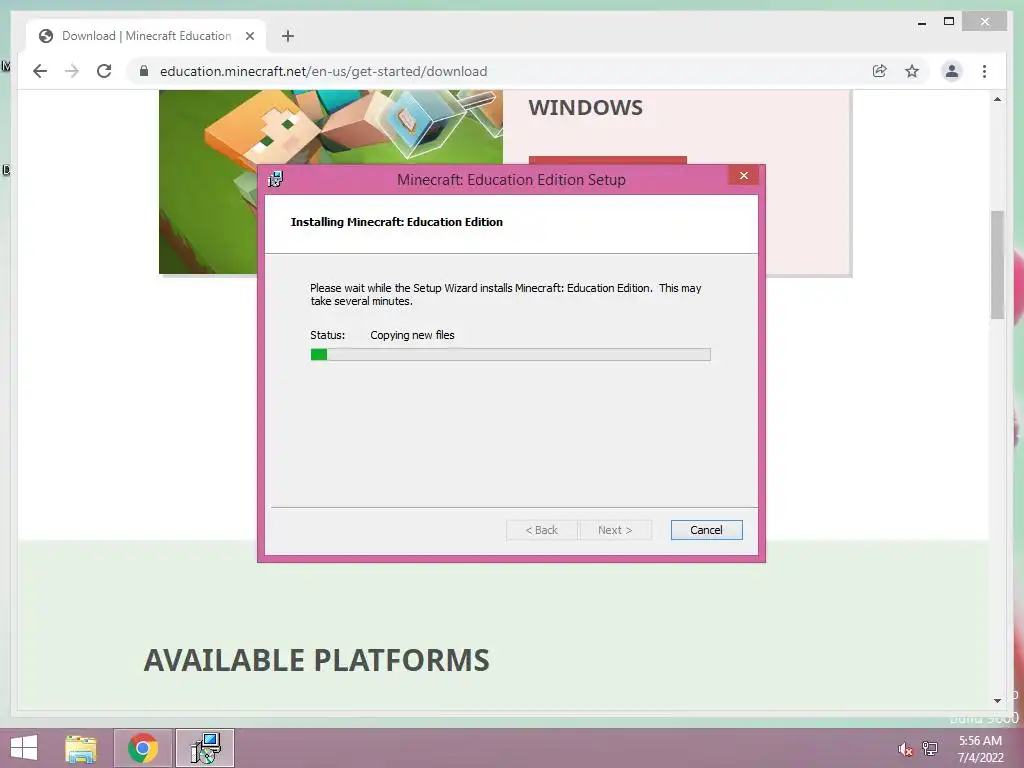Click the share page icon
Viewport: 1024px width, 768px height.
(x=880, y=71)
